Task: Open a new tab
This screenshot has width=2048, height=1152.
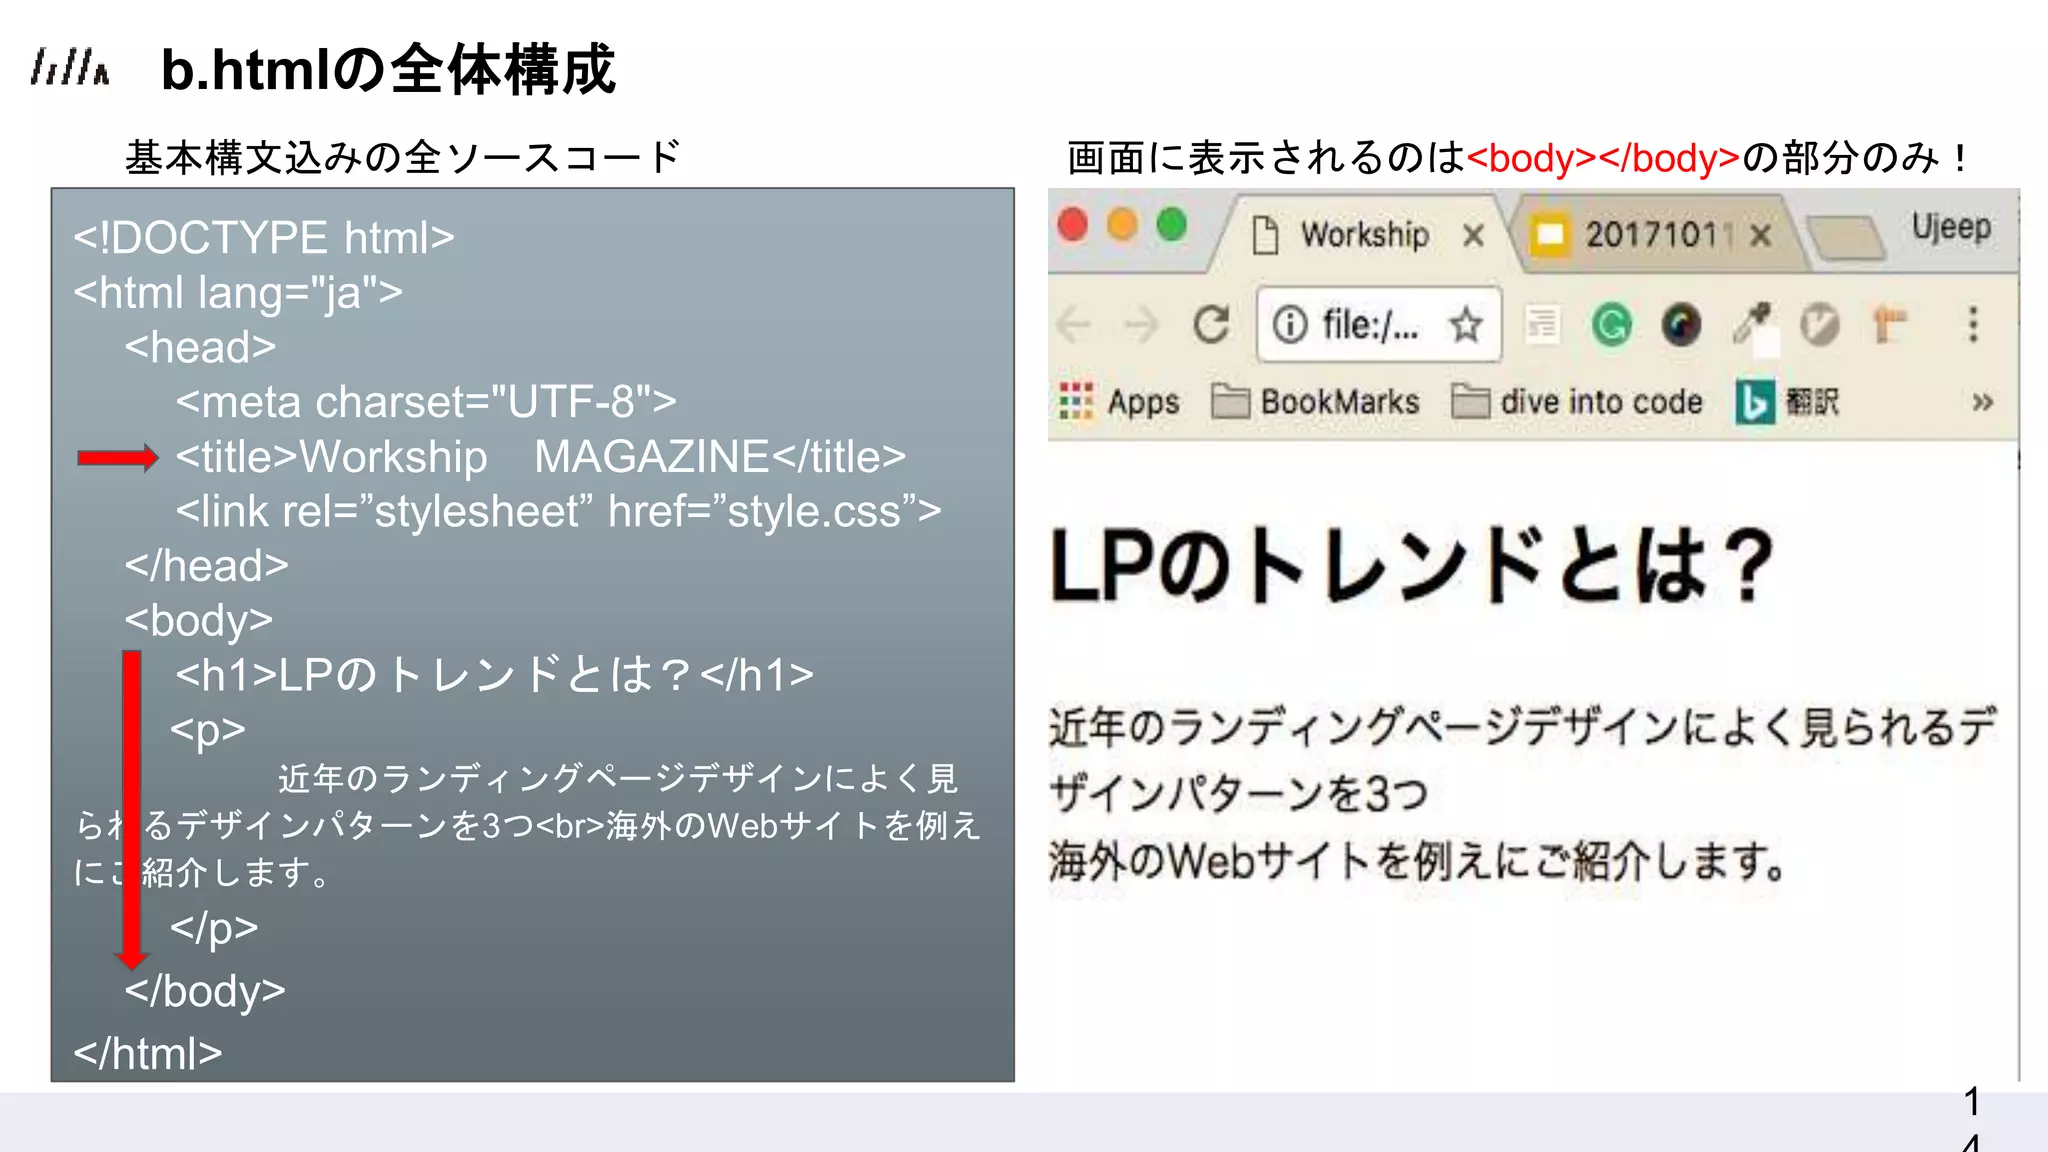Action: pyautogui.click(x=1846, y=237)
